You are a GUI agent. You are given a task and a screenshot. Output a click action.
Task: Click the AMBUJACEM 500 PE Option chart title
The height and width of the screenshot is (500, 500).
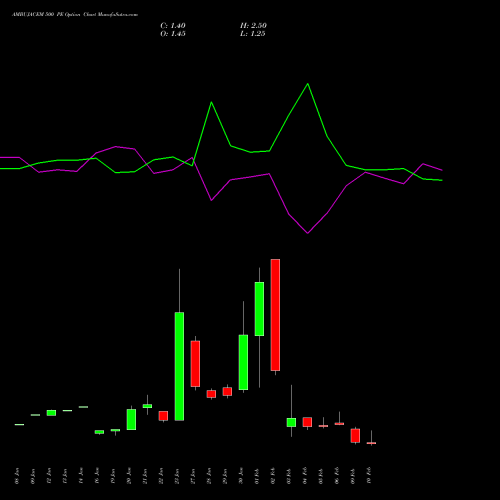[75, 15]
